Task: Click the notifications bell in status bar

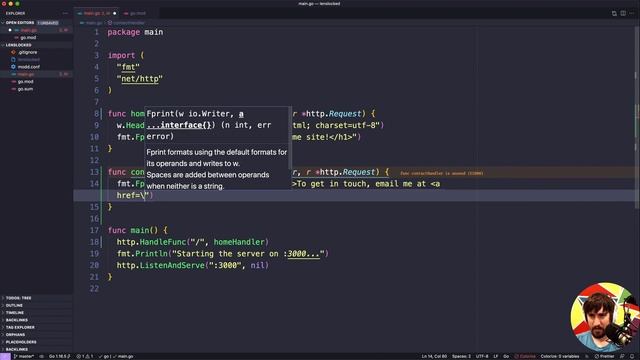Action: point(632,356)
